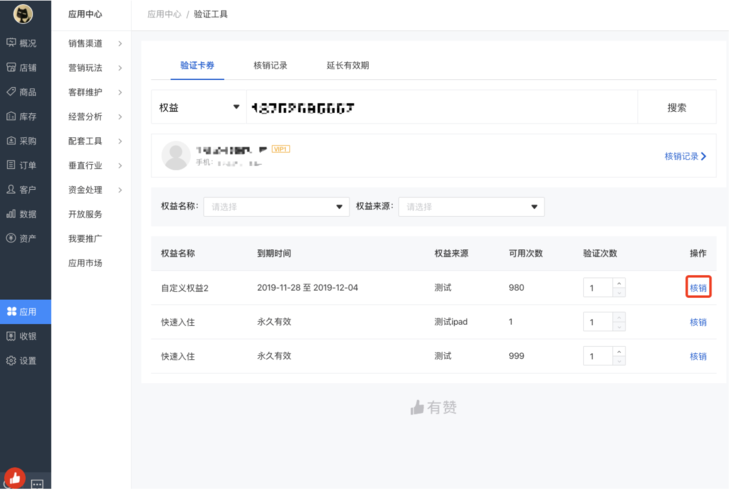Open the 权益名称 select dropdown
The image size is (730, 490).
pyautogui.click(x=276, y=207)
